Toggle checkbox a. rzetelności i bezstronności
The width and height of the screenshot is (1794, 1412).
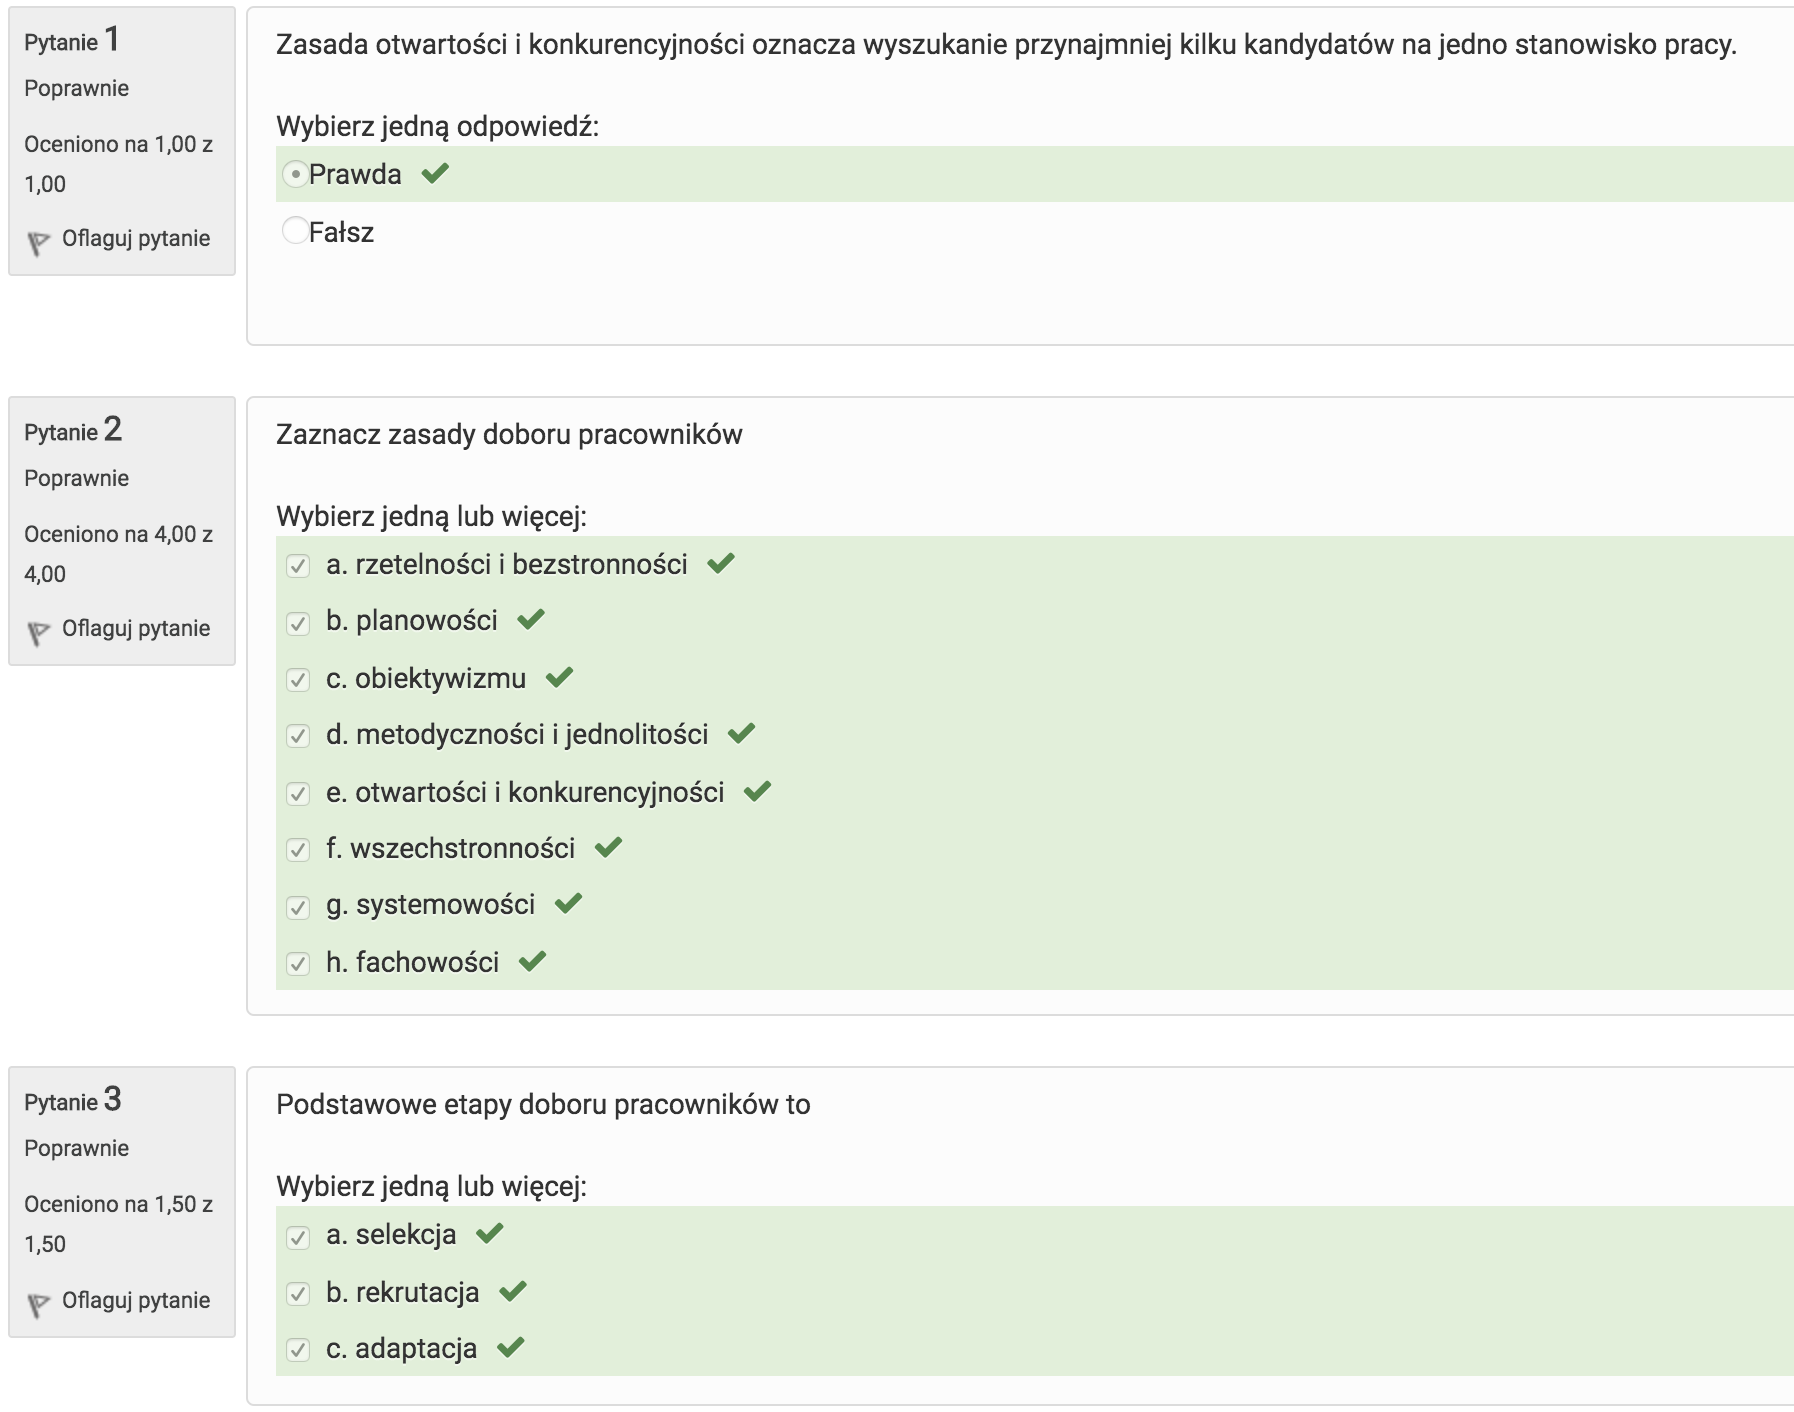point(298,566)
